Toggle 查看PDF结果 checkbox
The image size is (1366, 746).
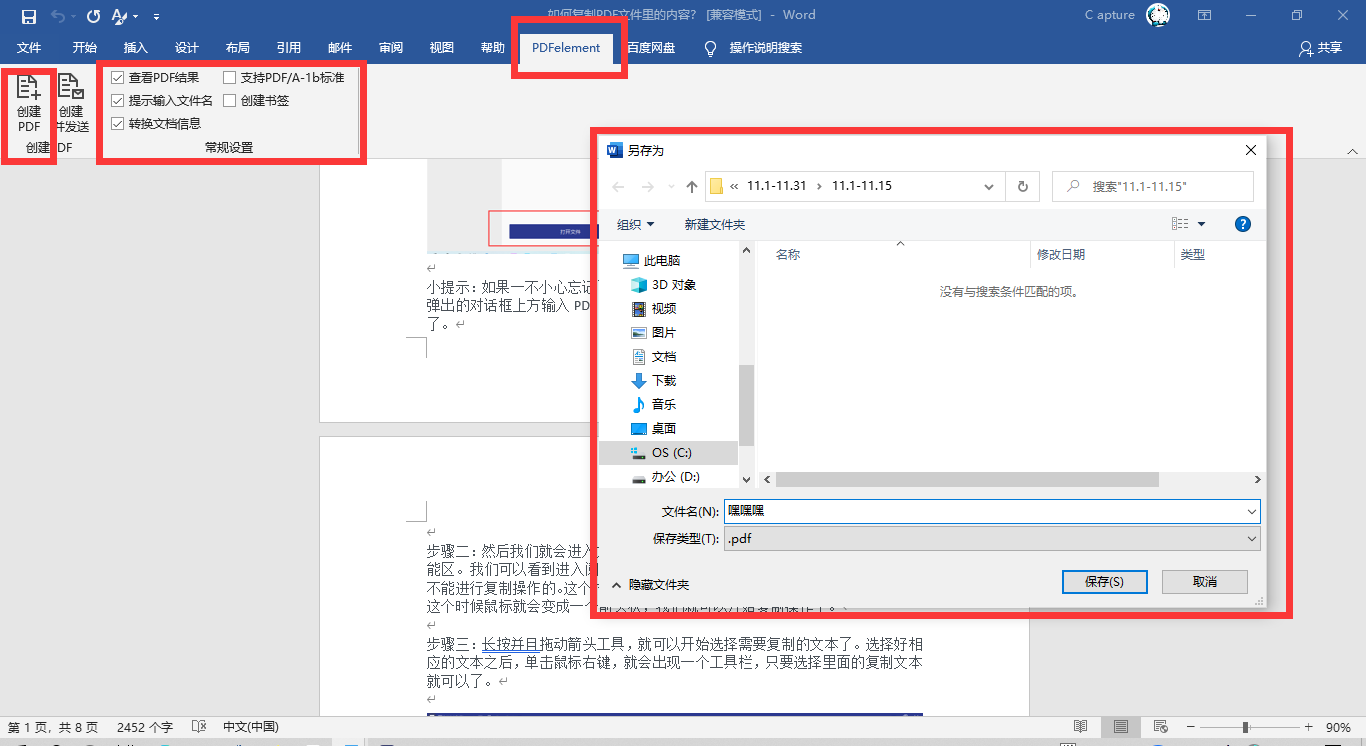point(118,77)
